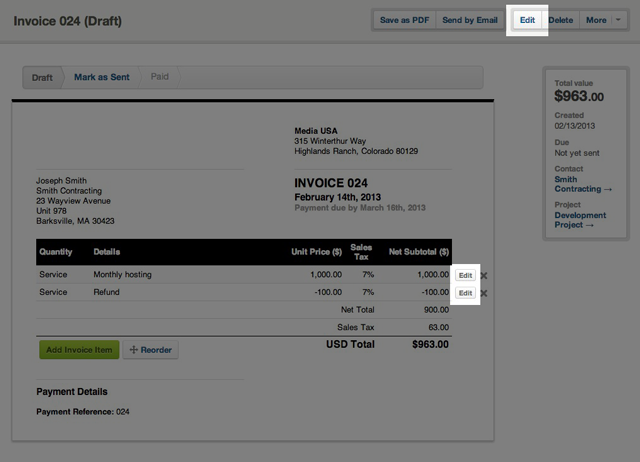The height and width of the screenshot is (462, 640).
Task: Edit the Monthly hosting line item
Action: [465, 275]
